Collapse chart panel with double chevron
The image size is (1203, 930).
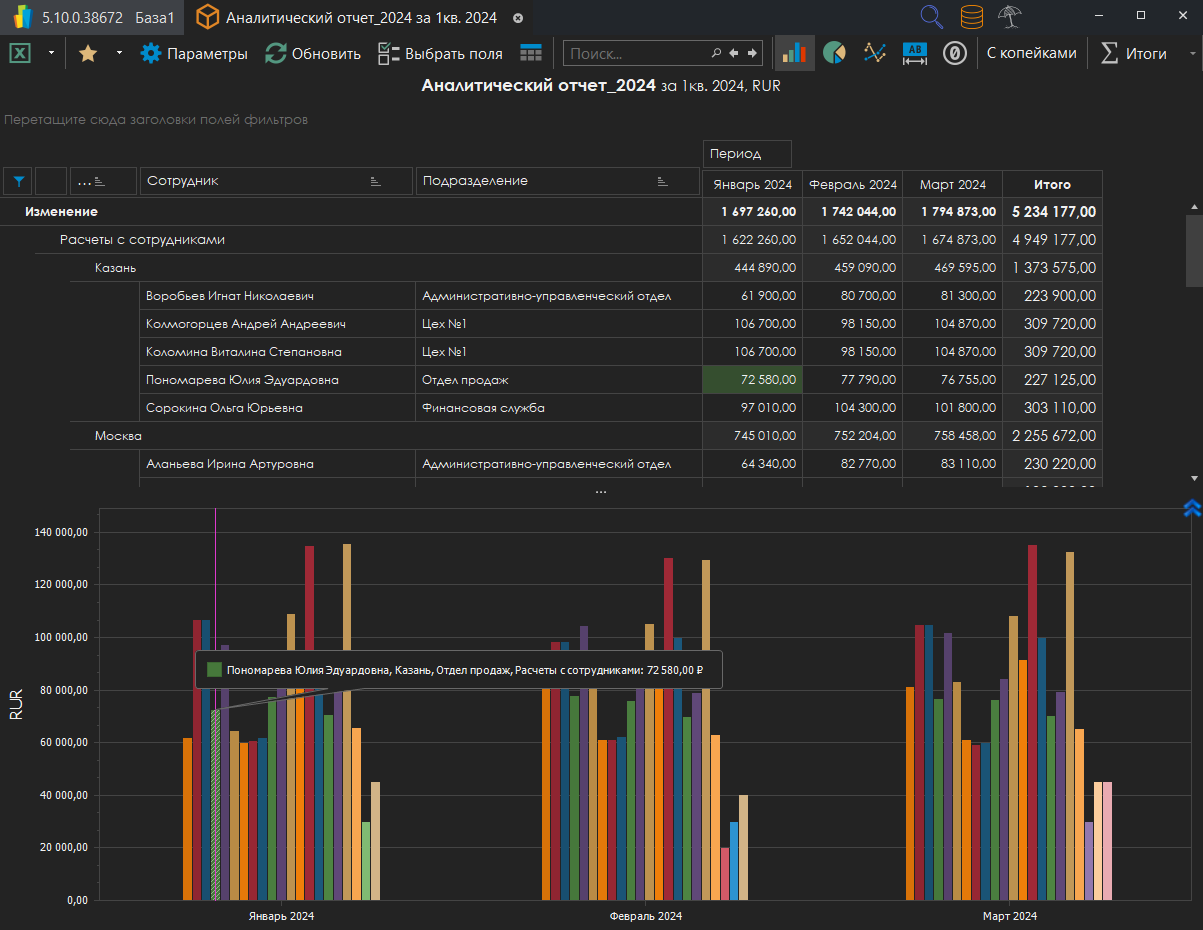[x=1191, y=508]
